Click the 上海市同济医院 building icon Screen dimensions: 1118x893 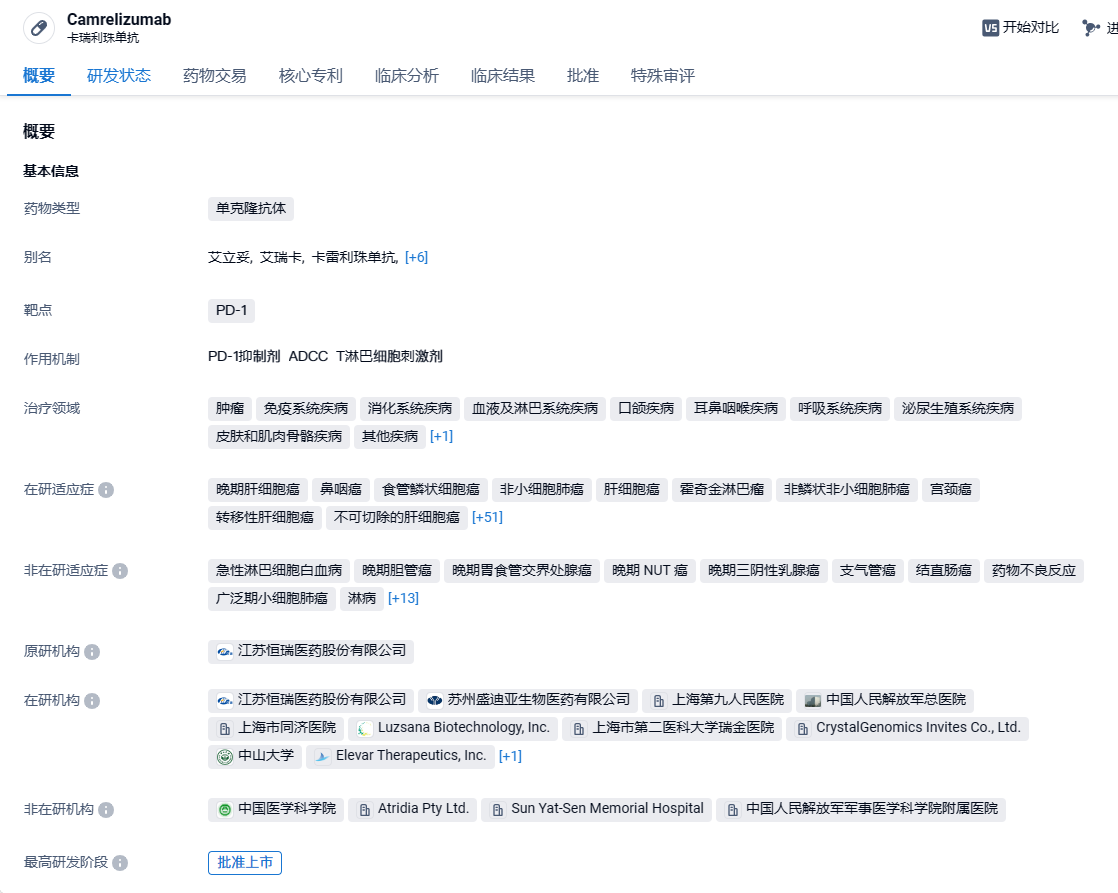click(x=225, y=728)
